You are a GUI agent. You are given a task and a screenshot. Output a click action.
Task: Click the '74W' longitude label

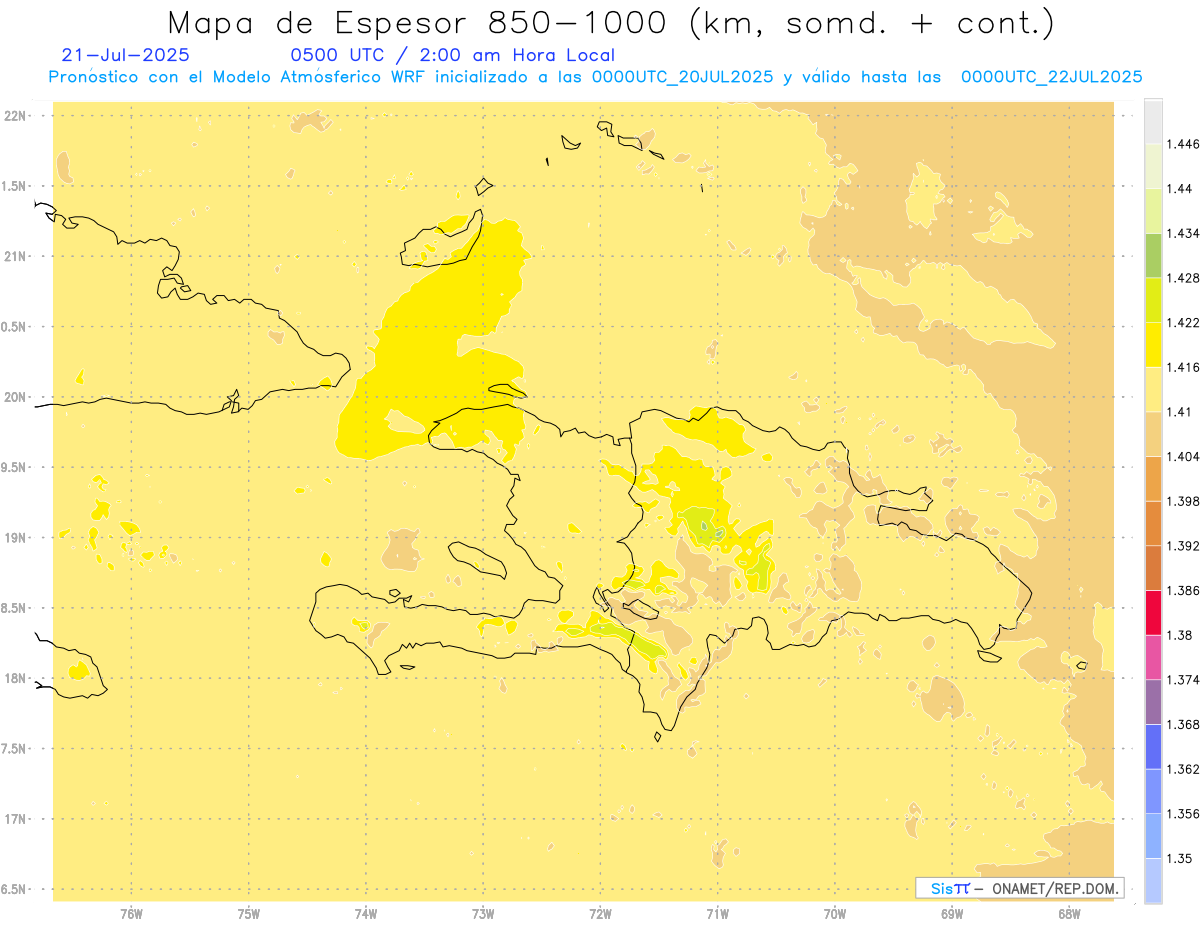(x=366, y=914)
